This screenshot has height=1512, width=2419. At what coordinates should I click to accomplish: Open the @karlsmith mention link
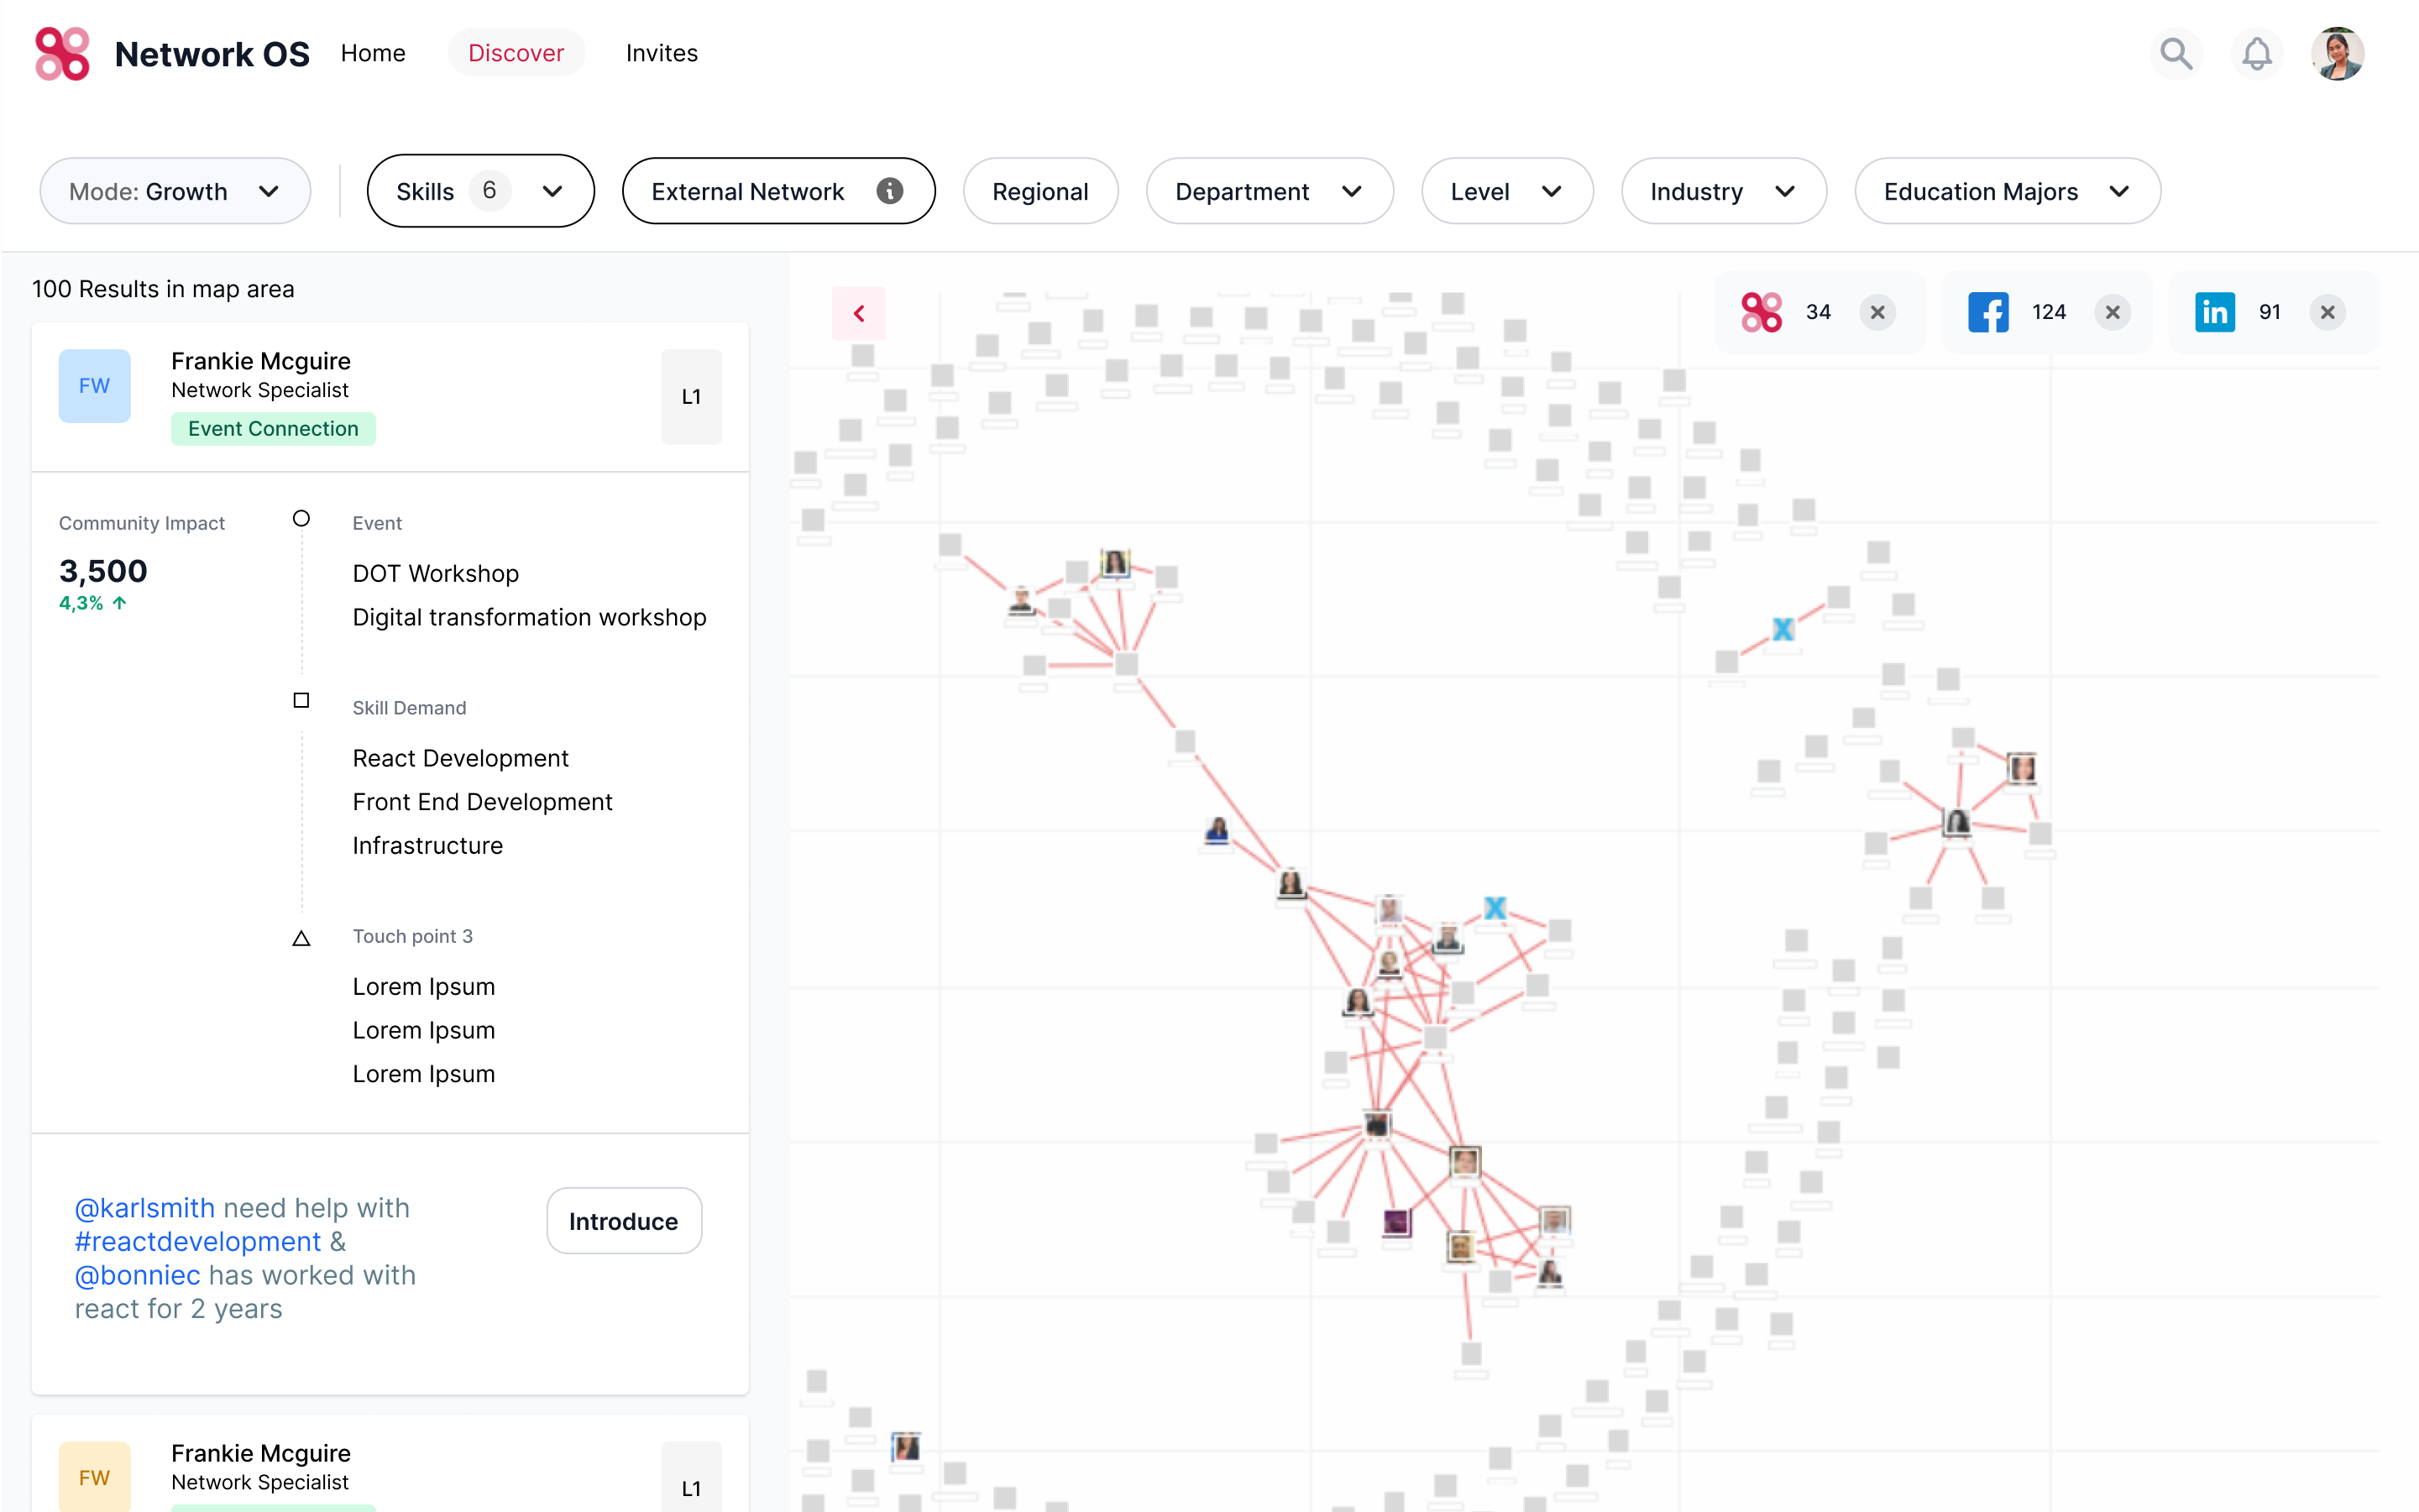coord(144,1208)
